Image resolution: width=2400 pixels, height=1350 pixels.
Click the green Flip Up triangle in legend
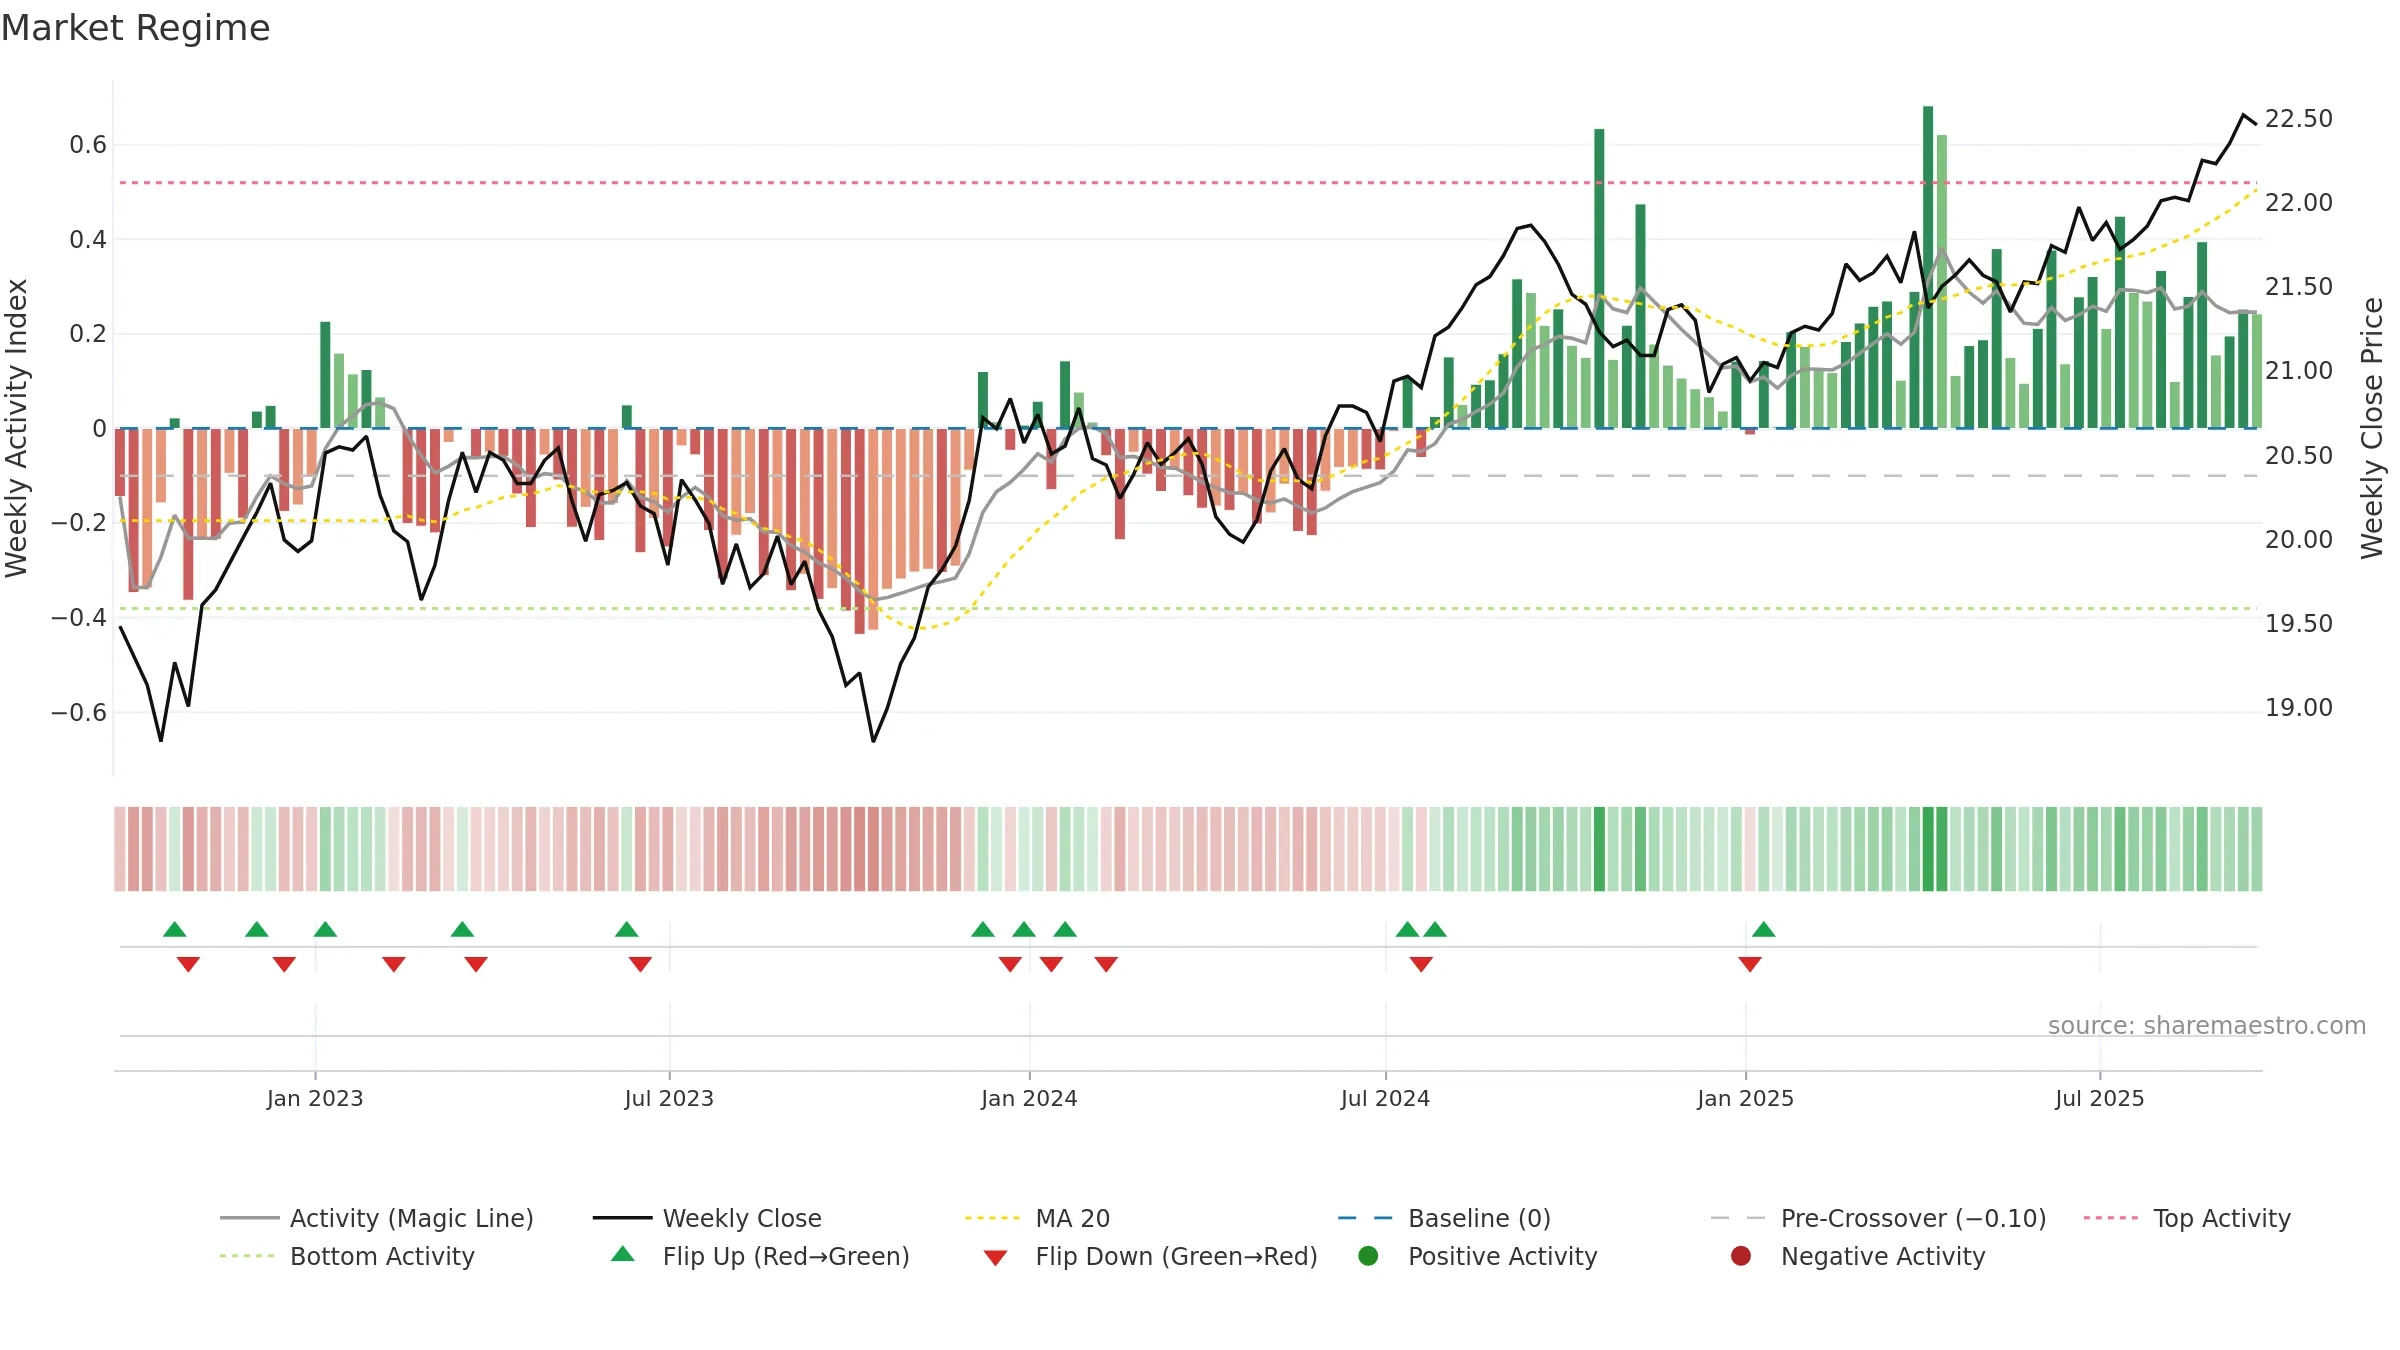pyautogui.click(x=623, y=1254)
